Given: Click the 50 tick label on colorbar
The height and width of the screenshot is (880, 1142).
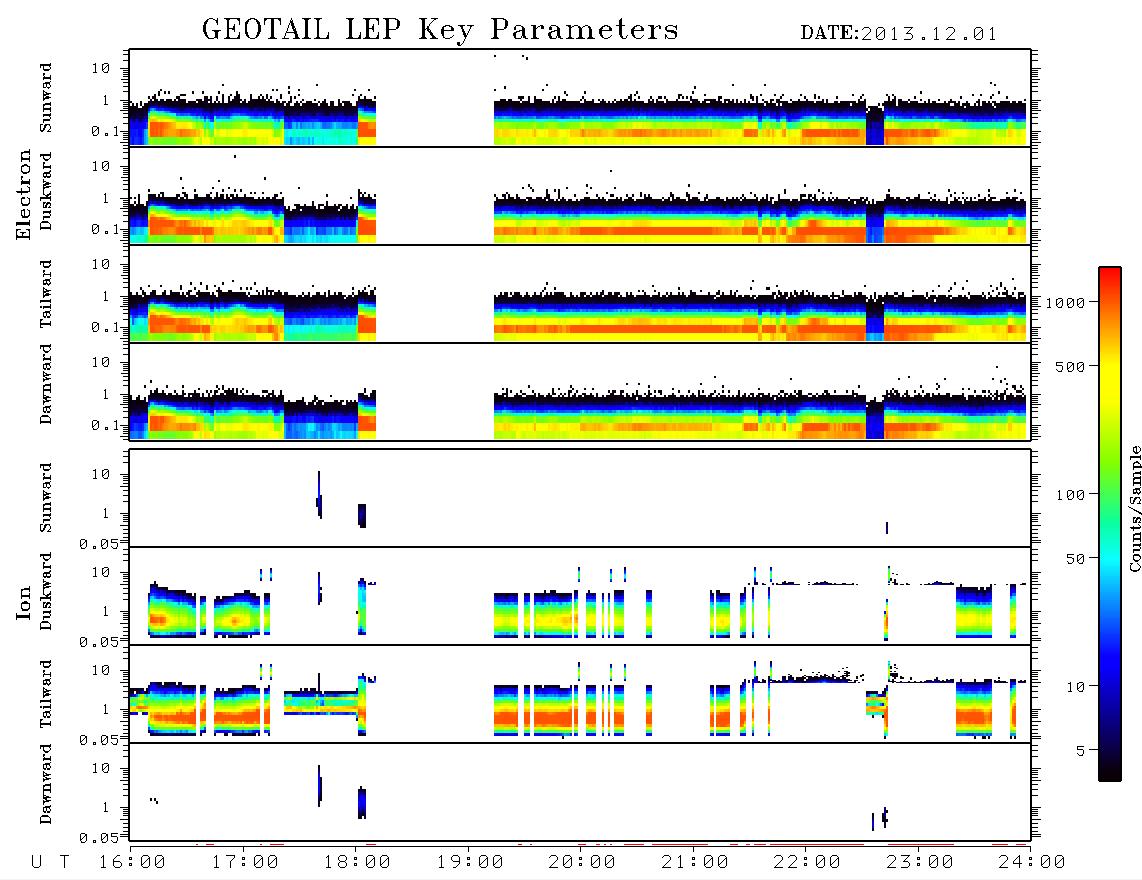Looking at the screenshot, I should pos(1077,559).
